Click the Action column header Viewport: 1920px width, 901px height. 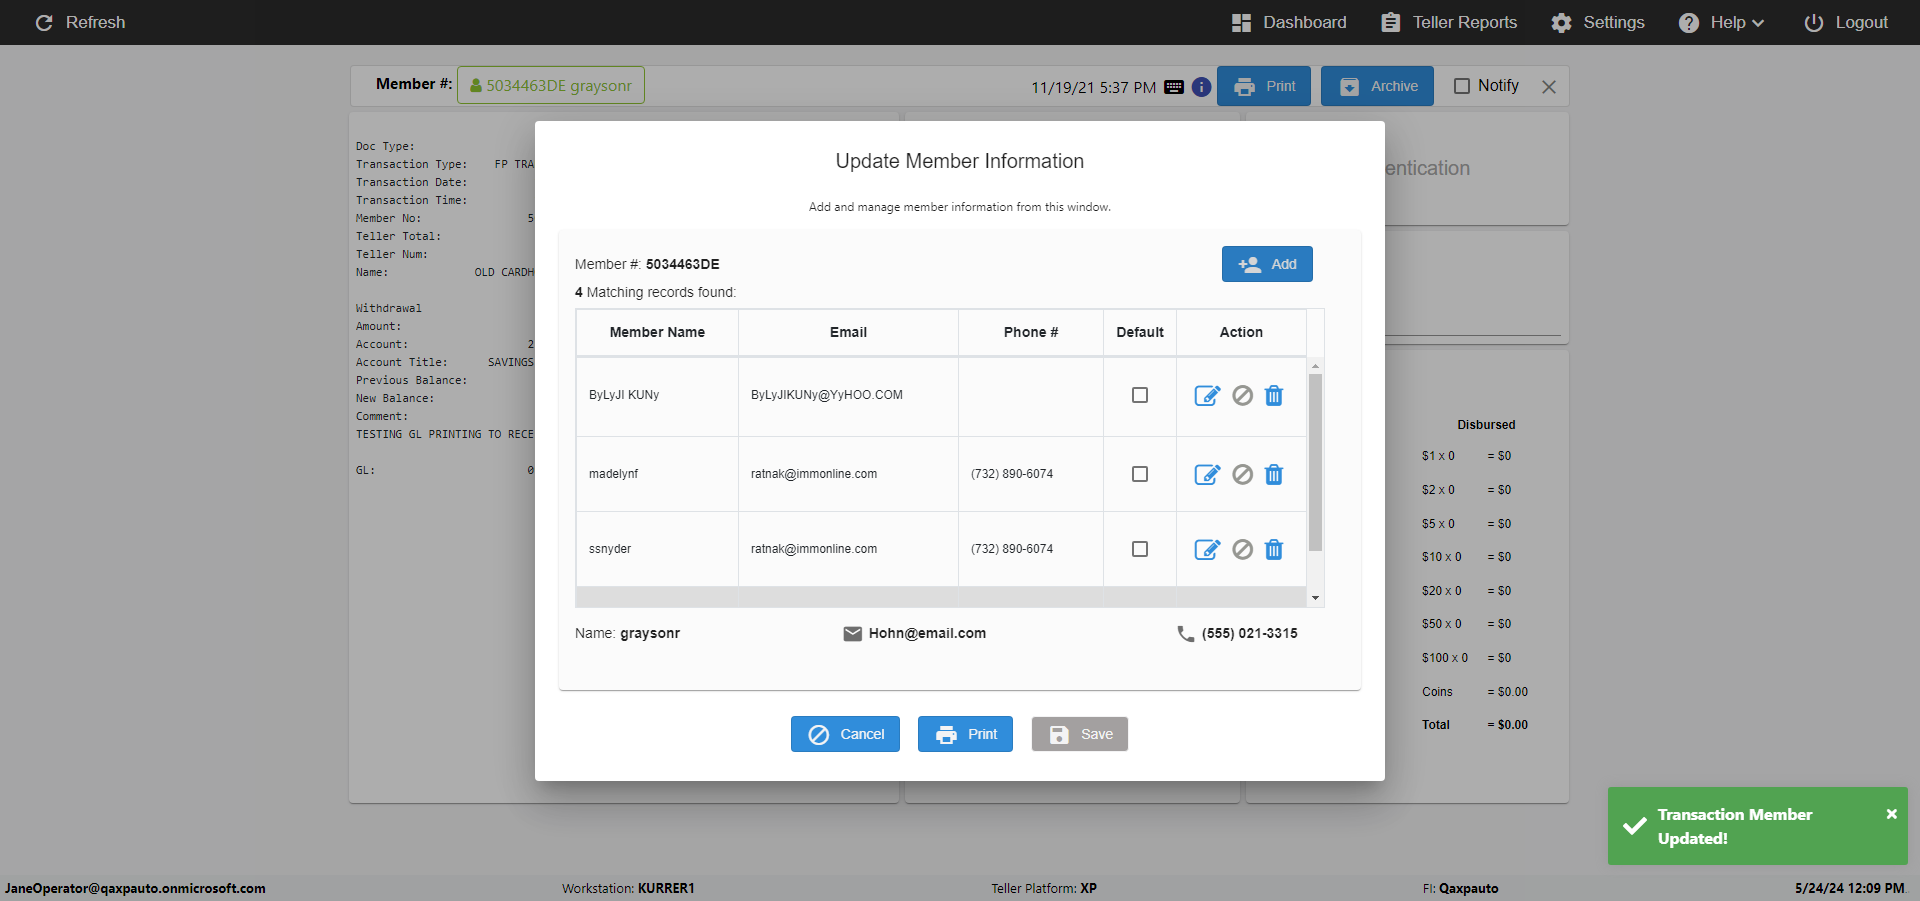point(1241,332)
